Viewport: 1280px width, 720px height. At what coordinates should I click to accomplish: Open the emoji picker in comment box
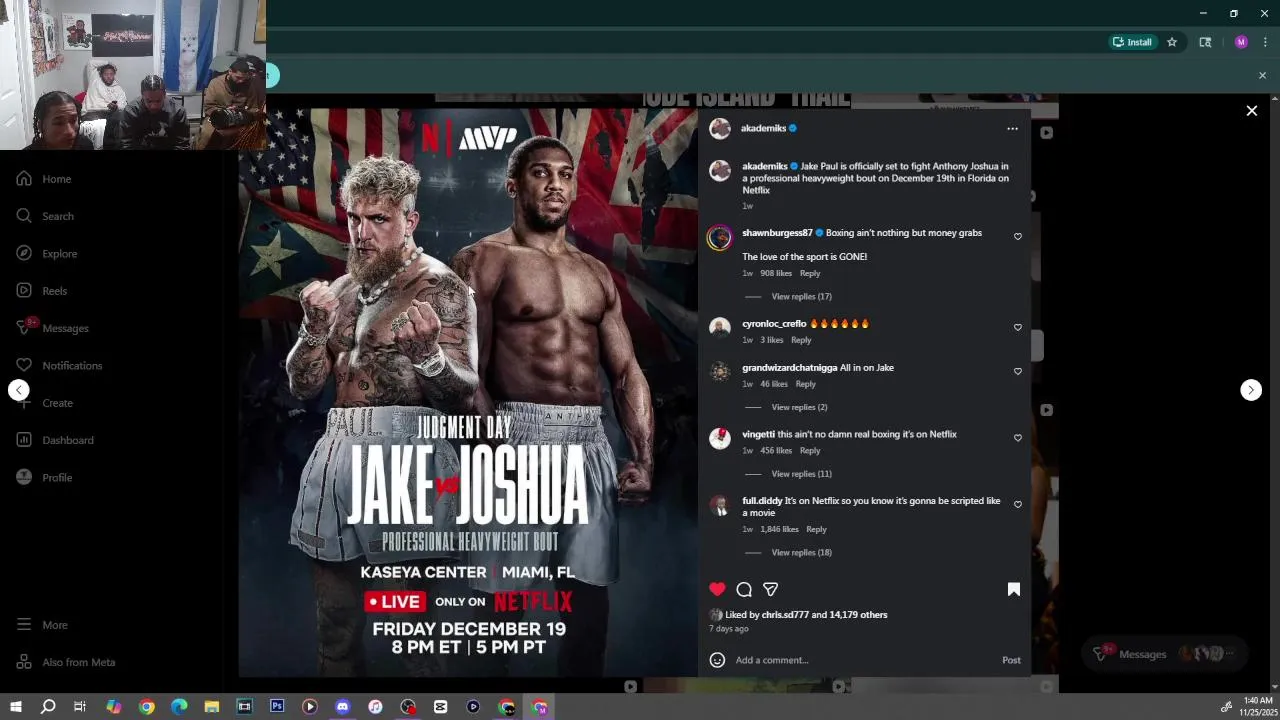point(717,660)
